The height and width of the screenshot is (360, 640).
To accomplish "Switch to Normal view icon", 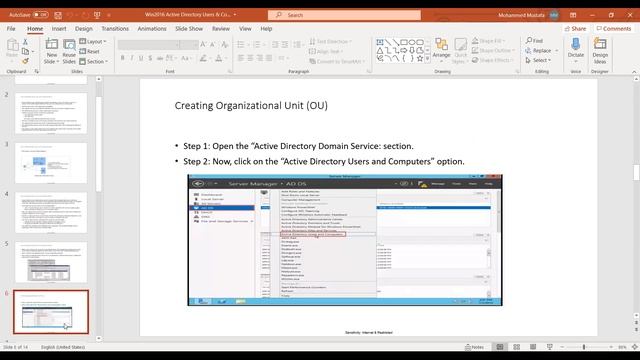I will click(500, 347).
